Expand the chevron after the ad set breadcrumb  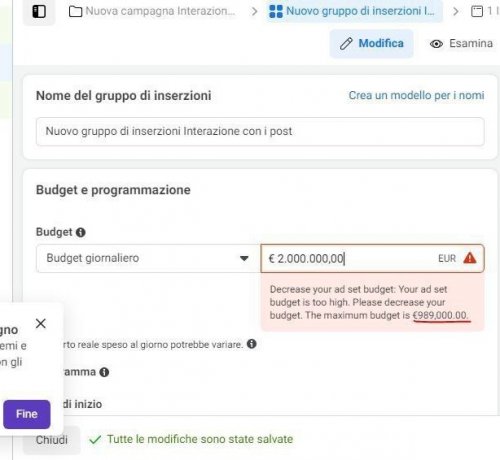pyautogui.click(x=455, y=12)
